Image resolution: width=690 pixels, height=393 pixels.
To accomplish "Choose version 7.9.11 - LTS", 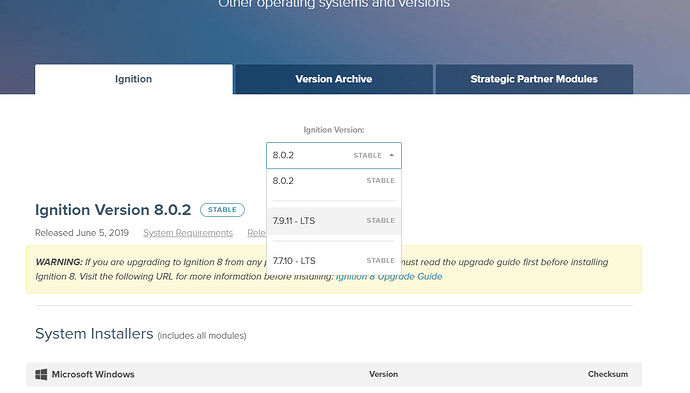I will pos(334,221).
